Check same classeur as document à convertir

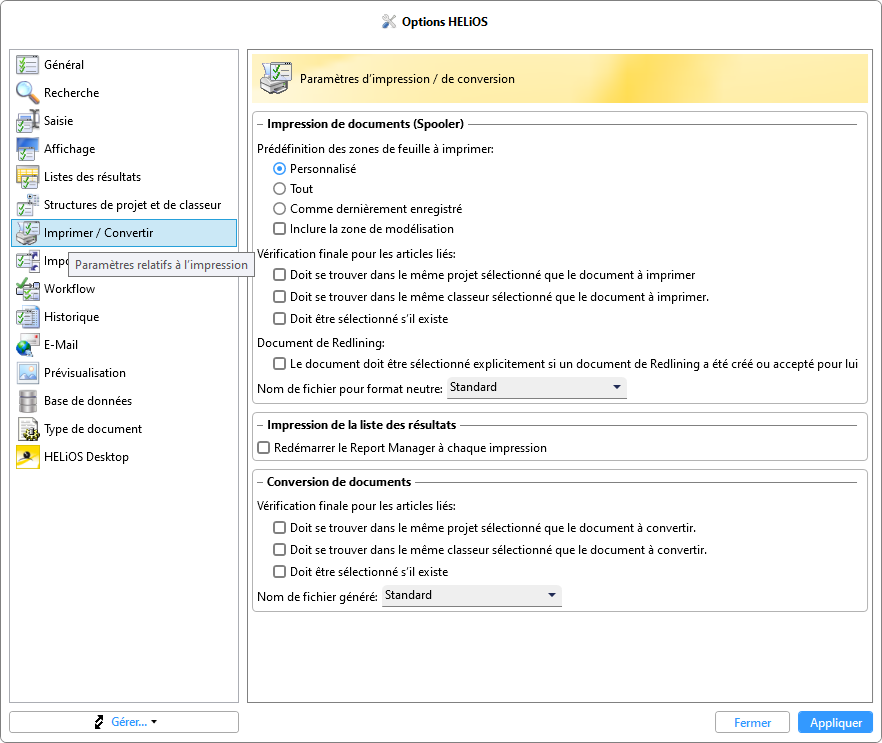[x=280, y=550]
